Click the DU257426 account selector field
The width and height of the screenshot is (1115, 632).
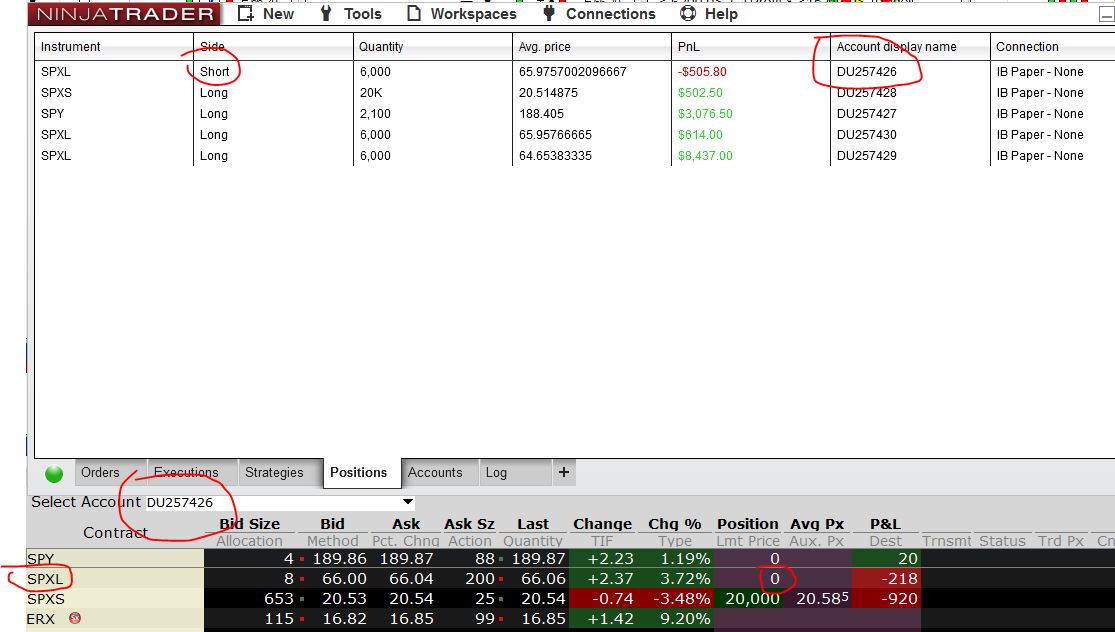point(280,502)
